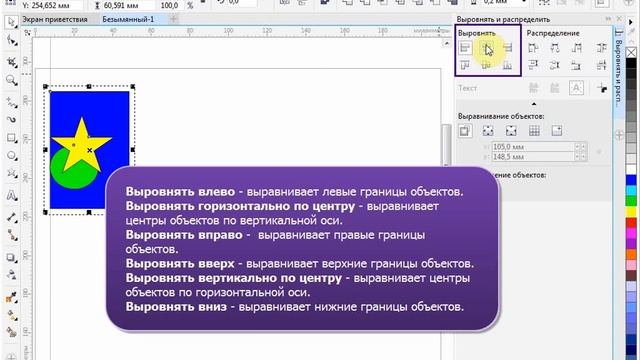Screen dimensions: 640x360
Task: Switch to Безымянный-1 document tab
Action: pyautogui.click(x=128, y=19)
